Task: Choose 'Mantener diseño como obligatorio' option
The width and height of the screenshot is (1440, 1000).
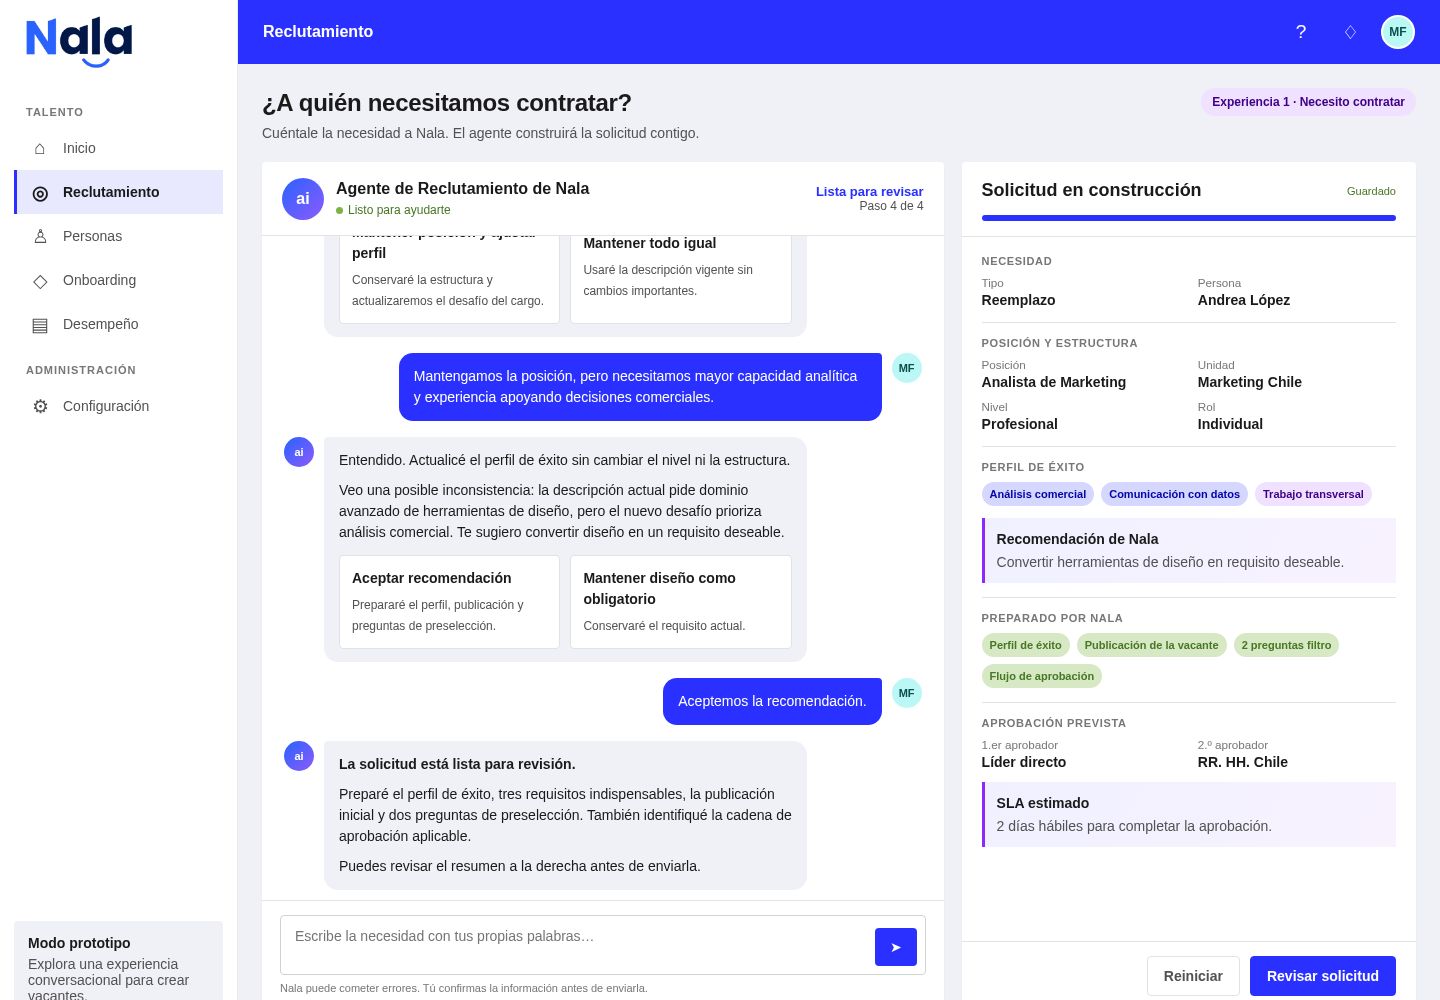Action: [x=681, y=602]
